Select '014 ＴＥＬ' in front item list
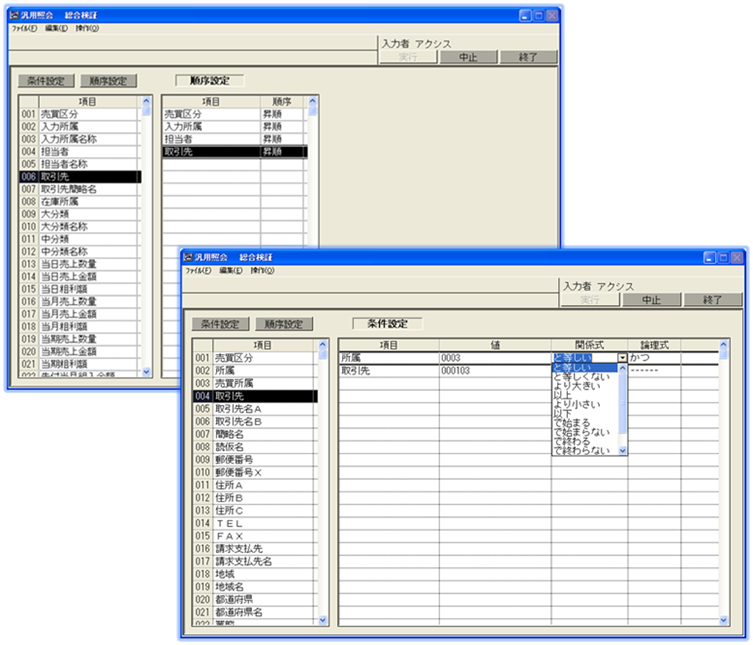 pos(231,523)
